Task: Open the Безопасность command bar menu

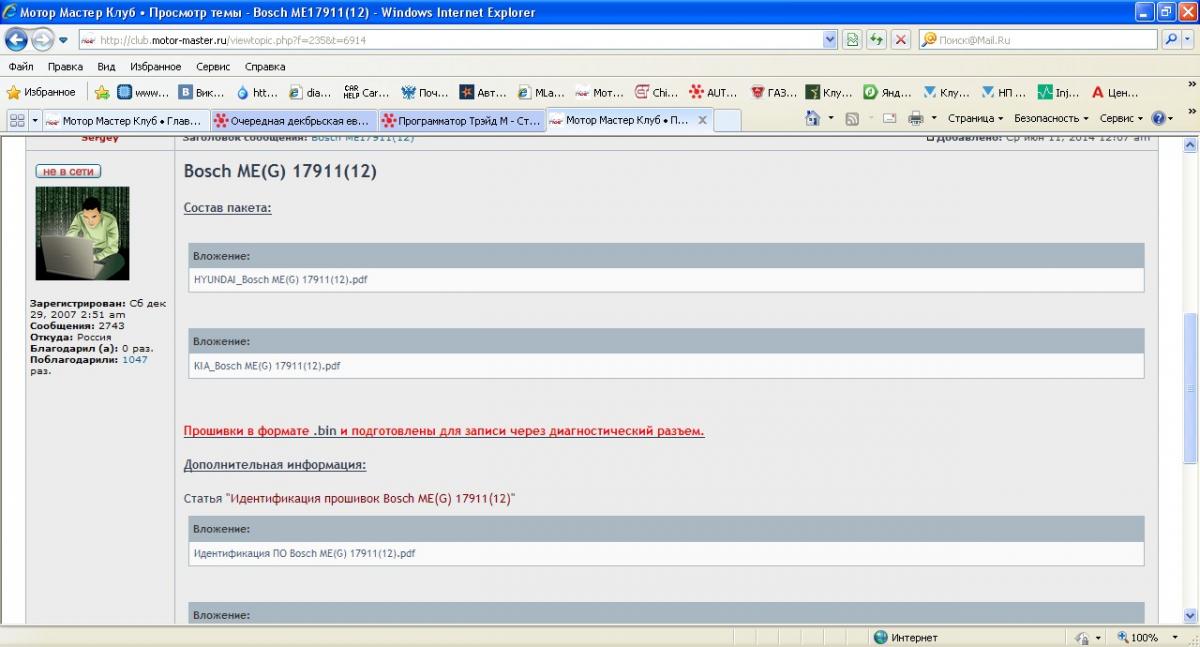Action: click(1051, 118)
